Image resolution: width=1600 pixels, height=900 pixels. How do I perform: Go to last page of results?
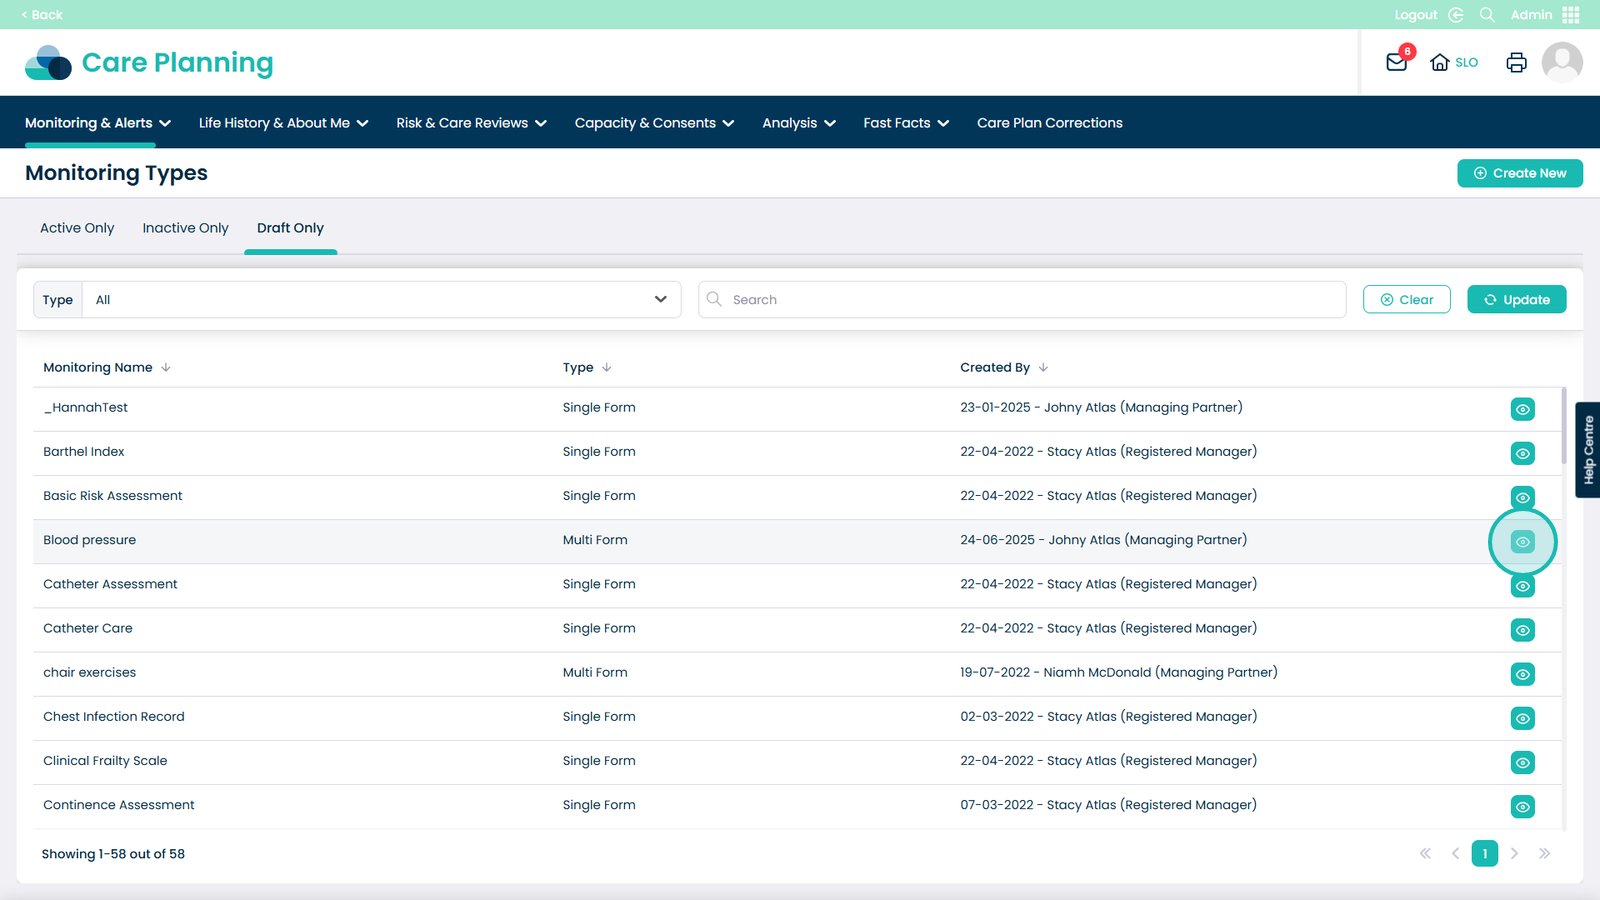[1544, 854]
